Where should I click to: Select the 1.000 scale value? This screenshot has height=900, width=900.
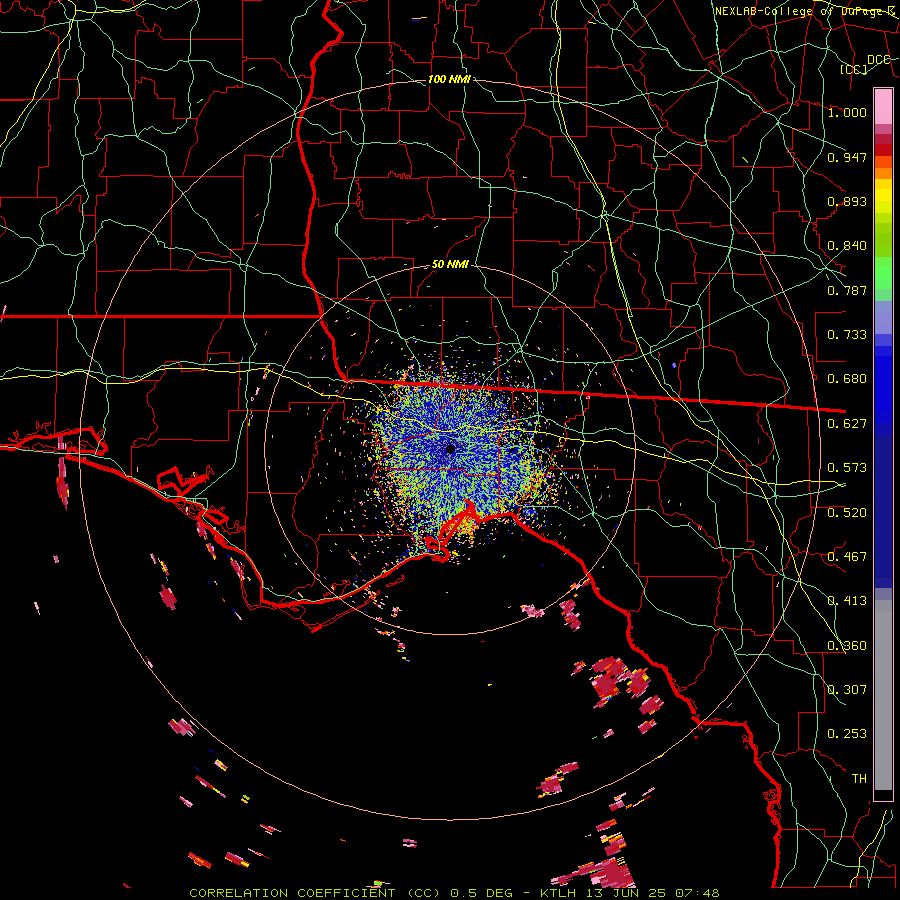pyautogui.click(x=847, y=112)
